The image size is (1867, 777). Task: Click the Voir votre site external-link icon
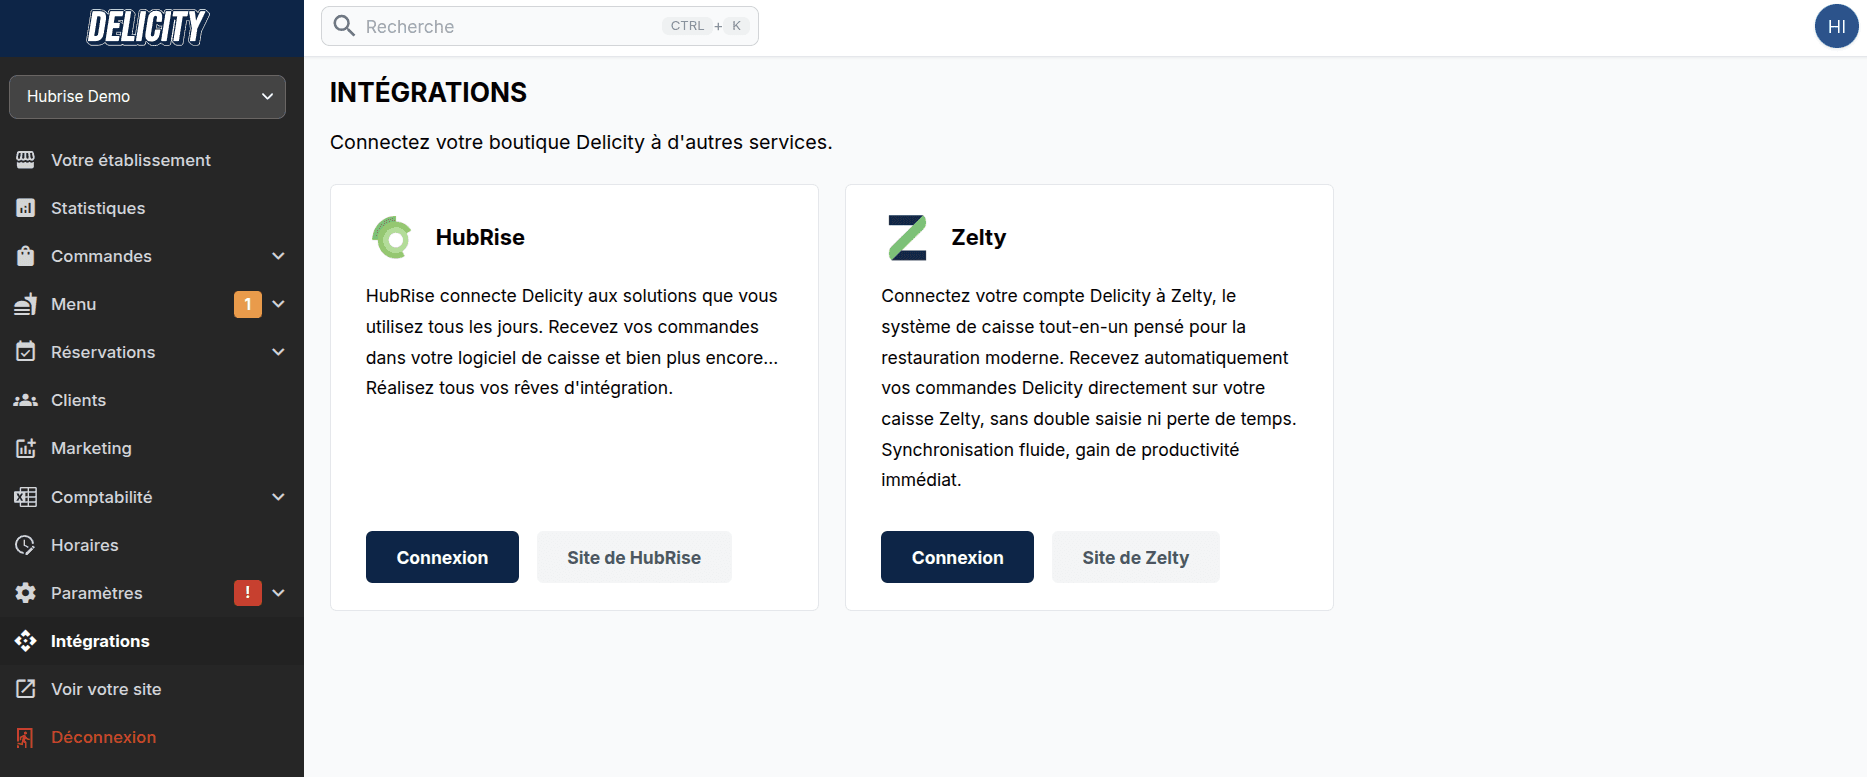(x=26, y=689)
